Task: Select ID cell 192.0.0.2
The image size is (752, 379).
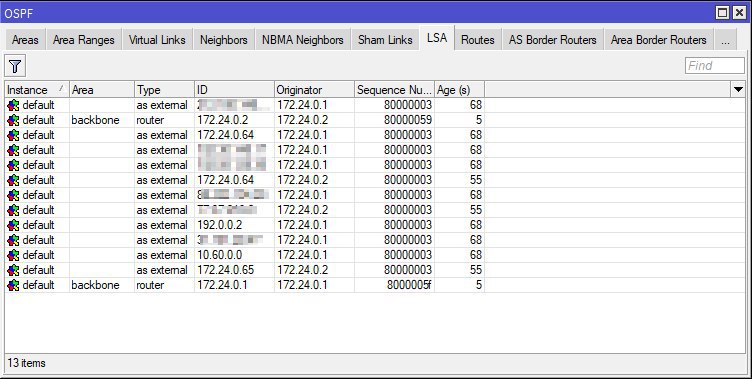Action: [220, 225]
